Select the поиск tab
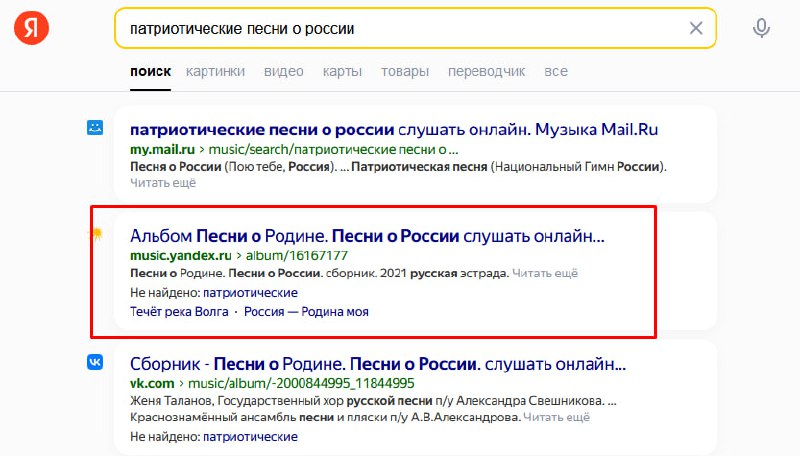800x456 pixels. [x=151, y=71]
